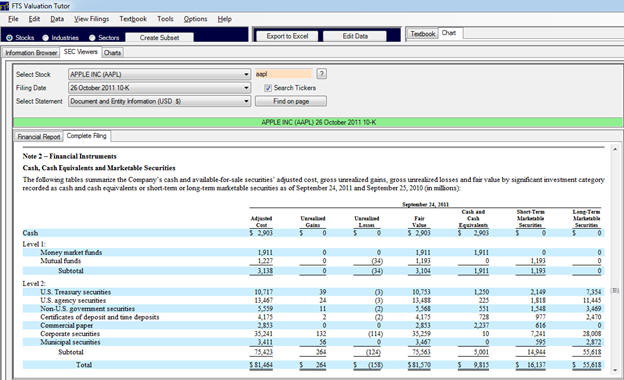The height and width of the screenshot is (380, 624).
Task: Click the Unrealized Gains column header
Action: (313, 222)
